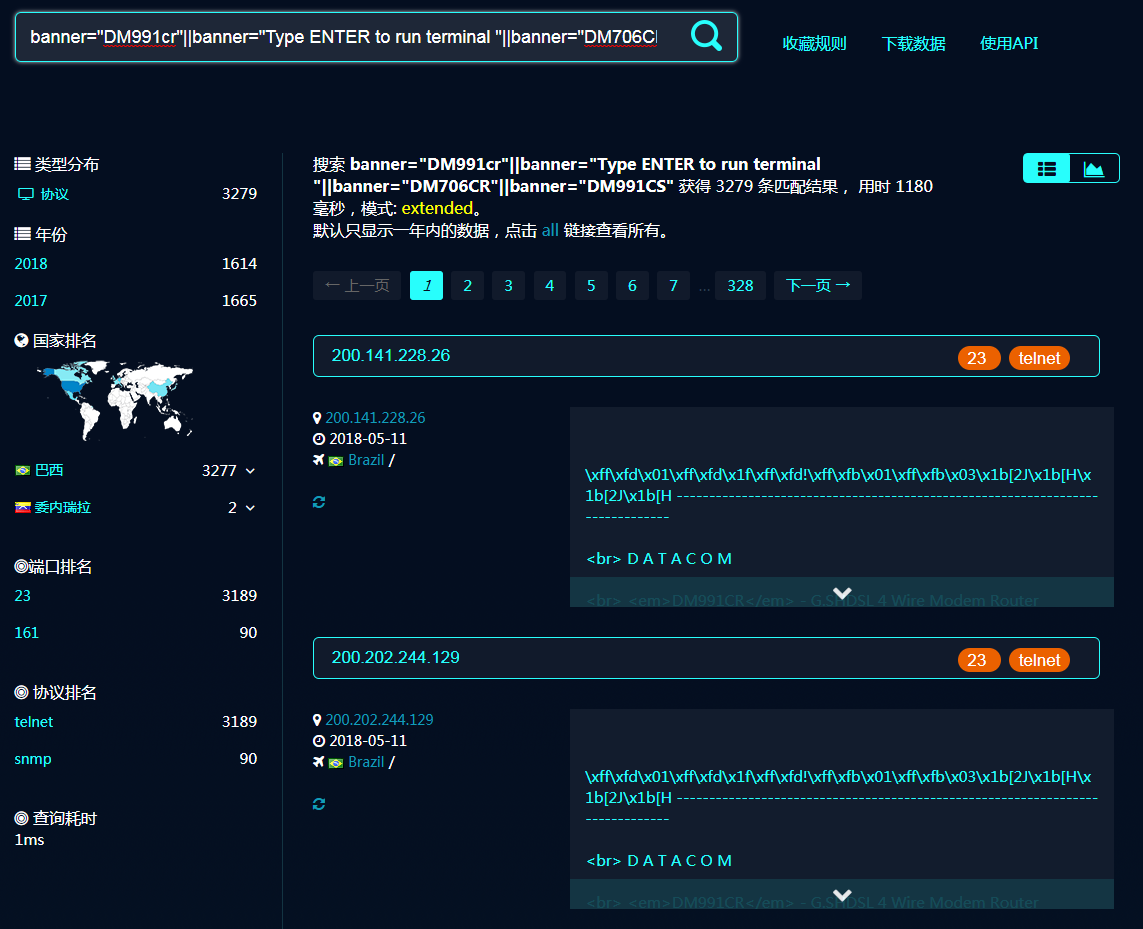Click 下一页 next page button

click(x=818, y=285)
